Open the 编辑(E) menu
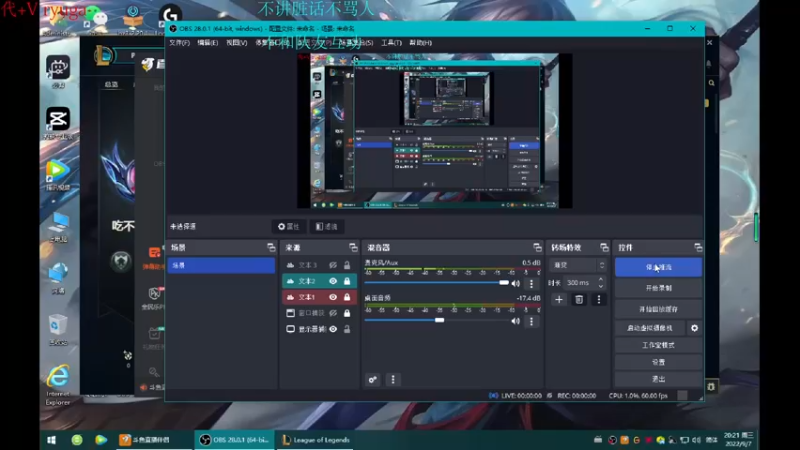 pos(208,43)
